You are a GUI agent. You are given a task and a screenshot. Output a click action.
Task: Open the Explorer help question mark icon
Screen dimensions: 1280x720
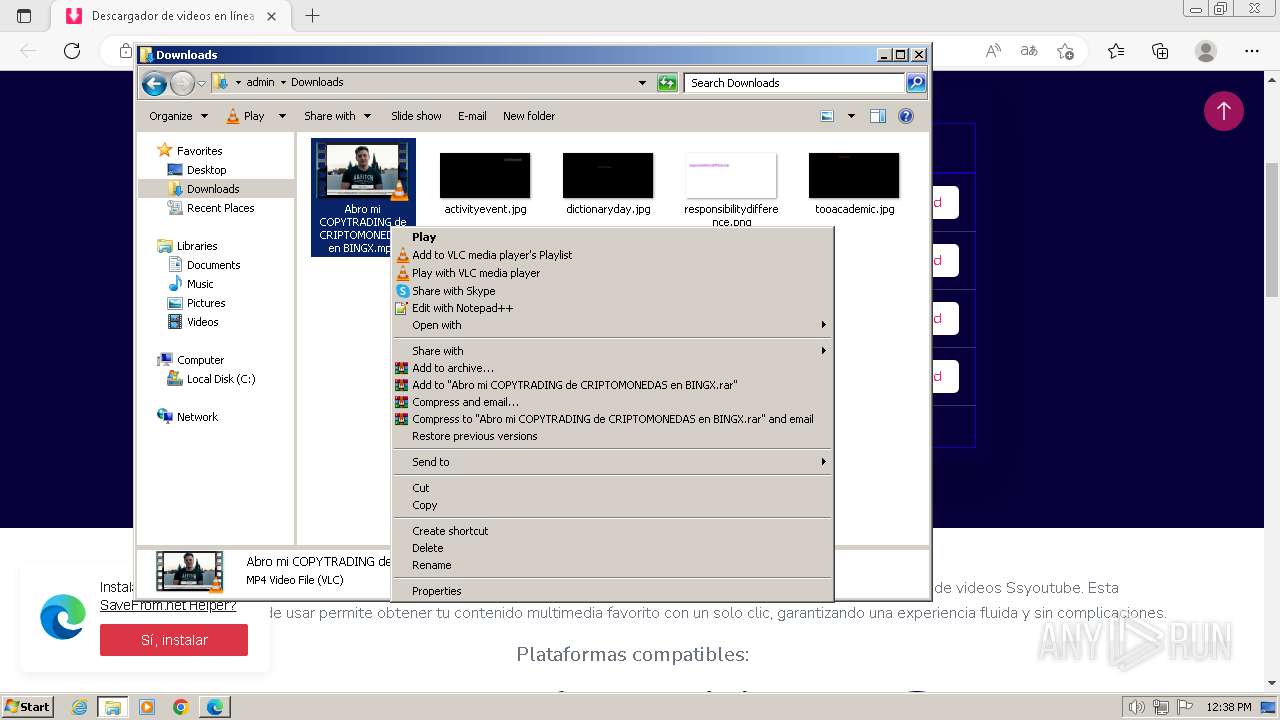pos(906,116)
